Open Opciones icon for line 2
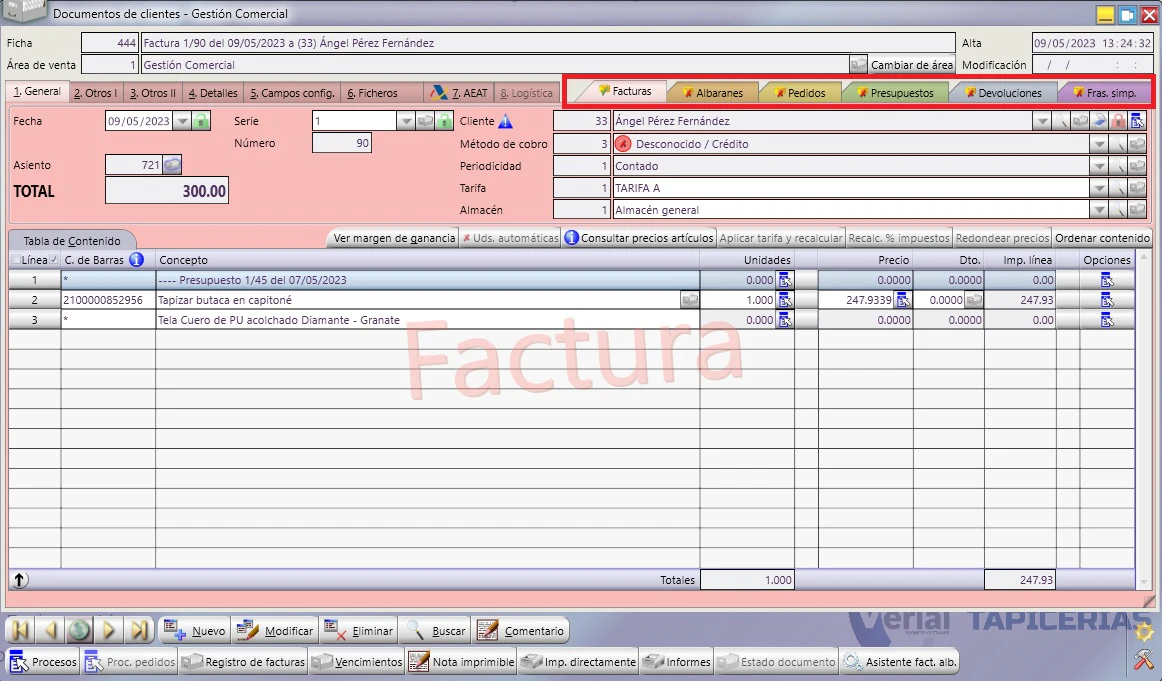Viewport: 1162px width, 681px height. point(1106,300)
